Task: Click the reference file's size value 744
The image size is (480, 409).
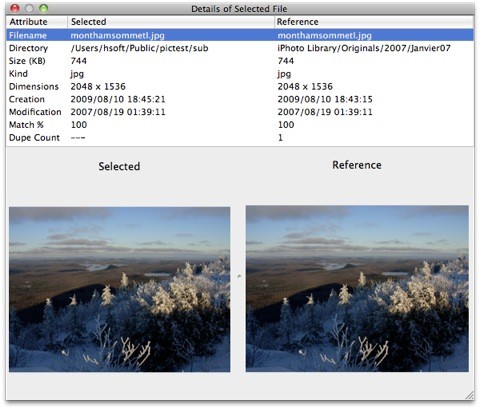Action: (x=286, y=61)
